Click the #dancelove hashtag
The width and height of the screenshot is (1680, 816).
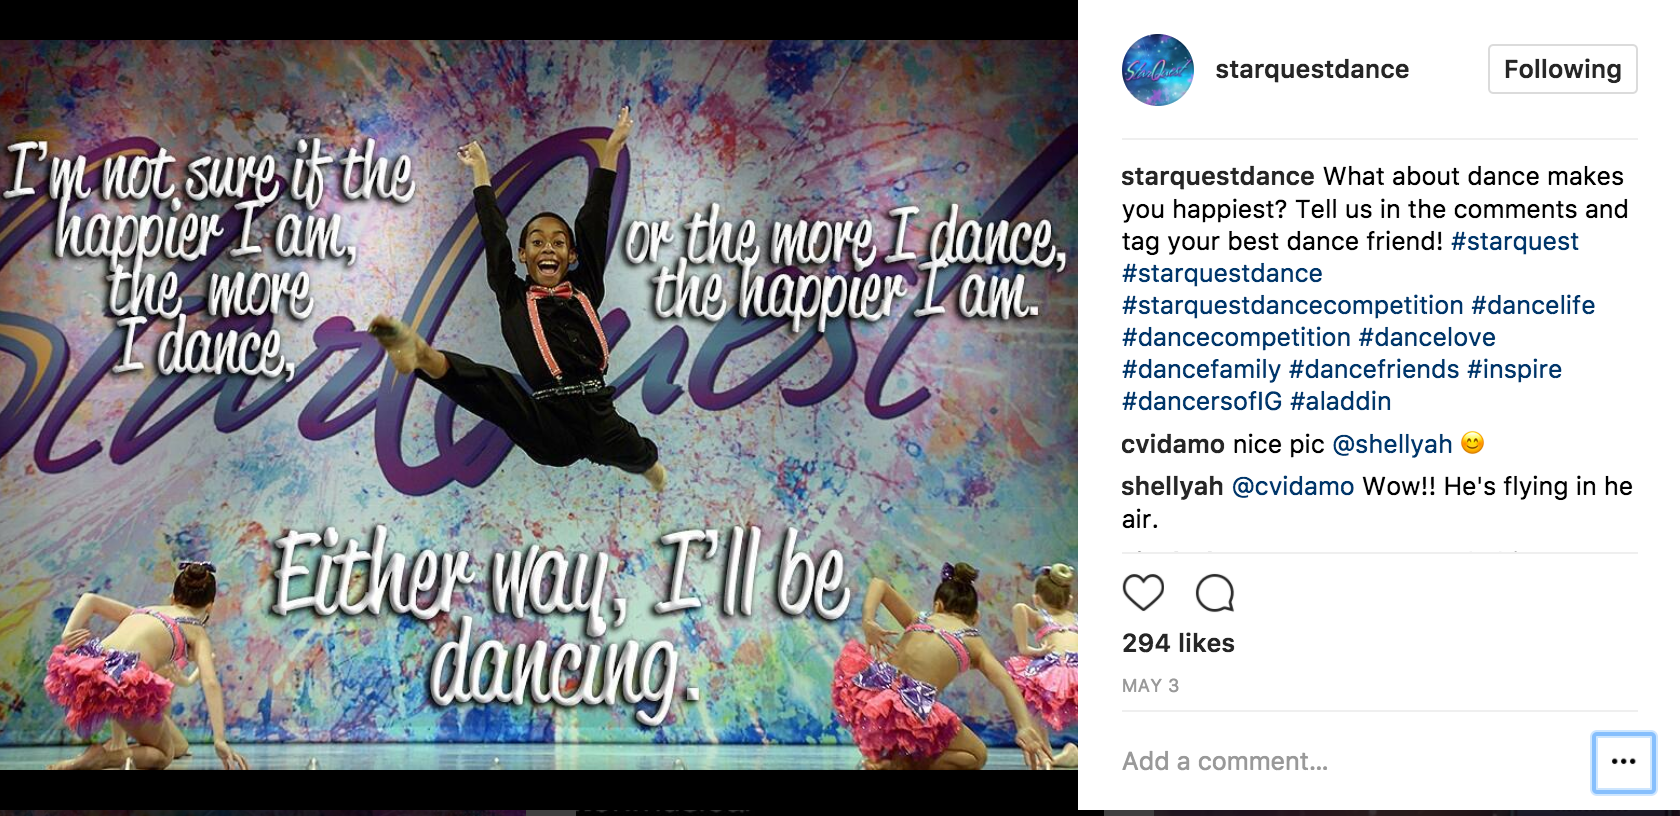[1427, 337]
